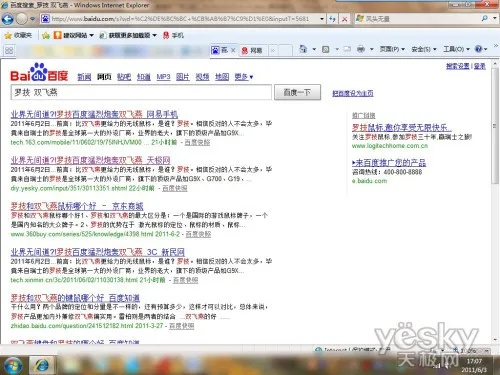Open the 罗技鼠标 sponsored ad link
Screen dimensions: 500x375
pyautogui.click(x=402, y=127)
